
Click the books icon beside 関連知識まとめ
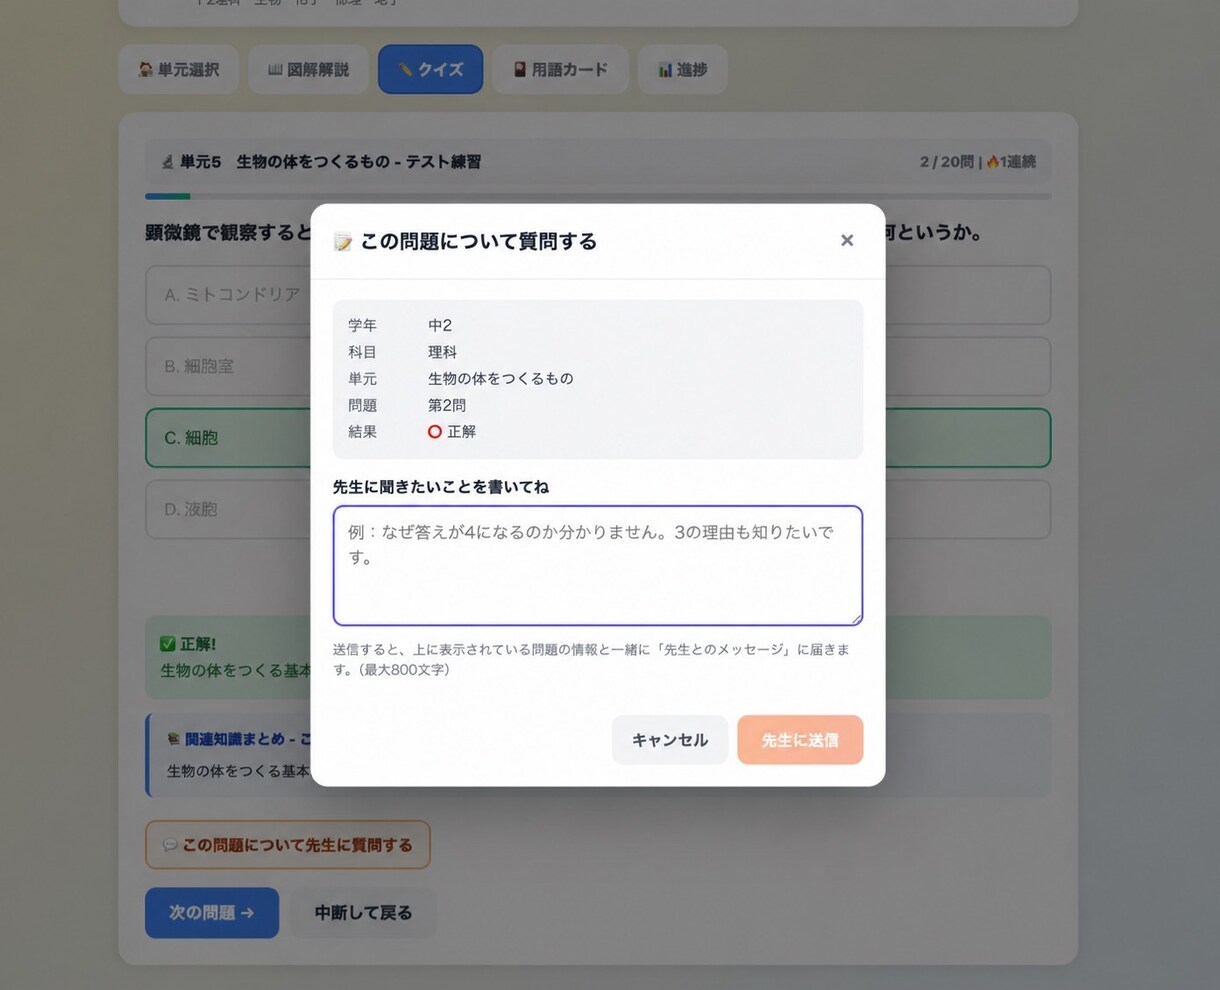tap(174, 739)
